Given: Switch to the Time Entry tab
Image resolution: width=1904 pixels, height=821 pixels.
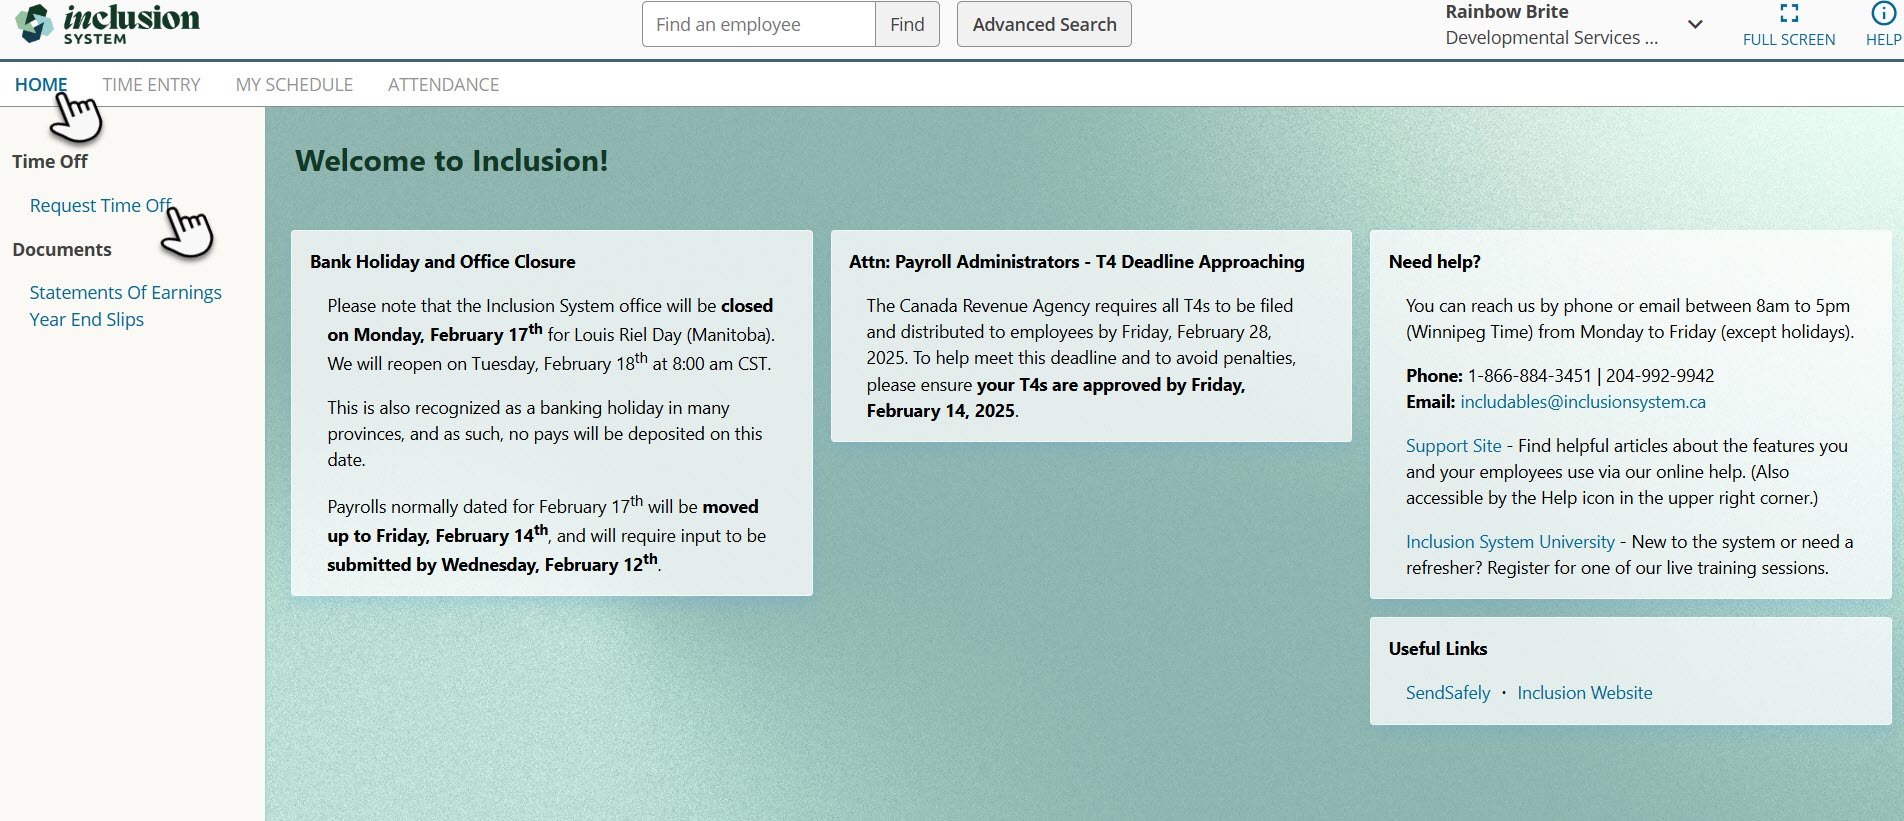Looking at the screenshot, I should click(151, 85).
